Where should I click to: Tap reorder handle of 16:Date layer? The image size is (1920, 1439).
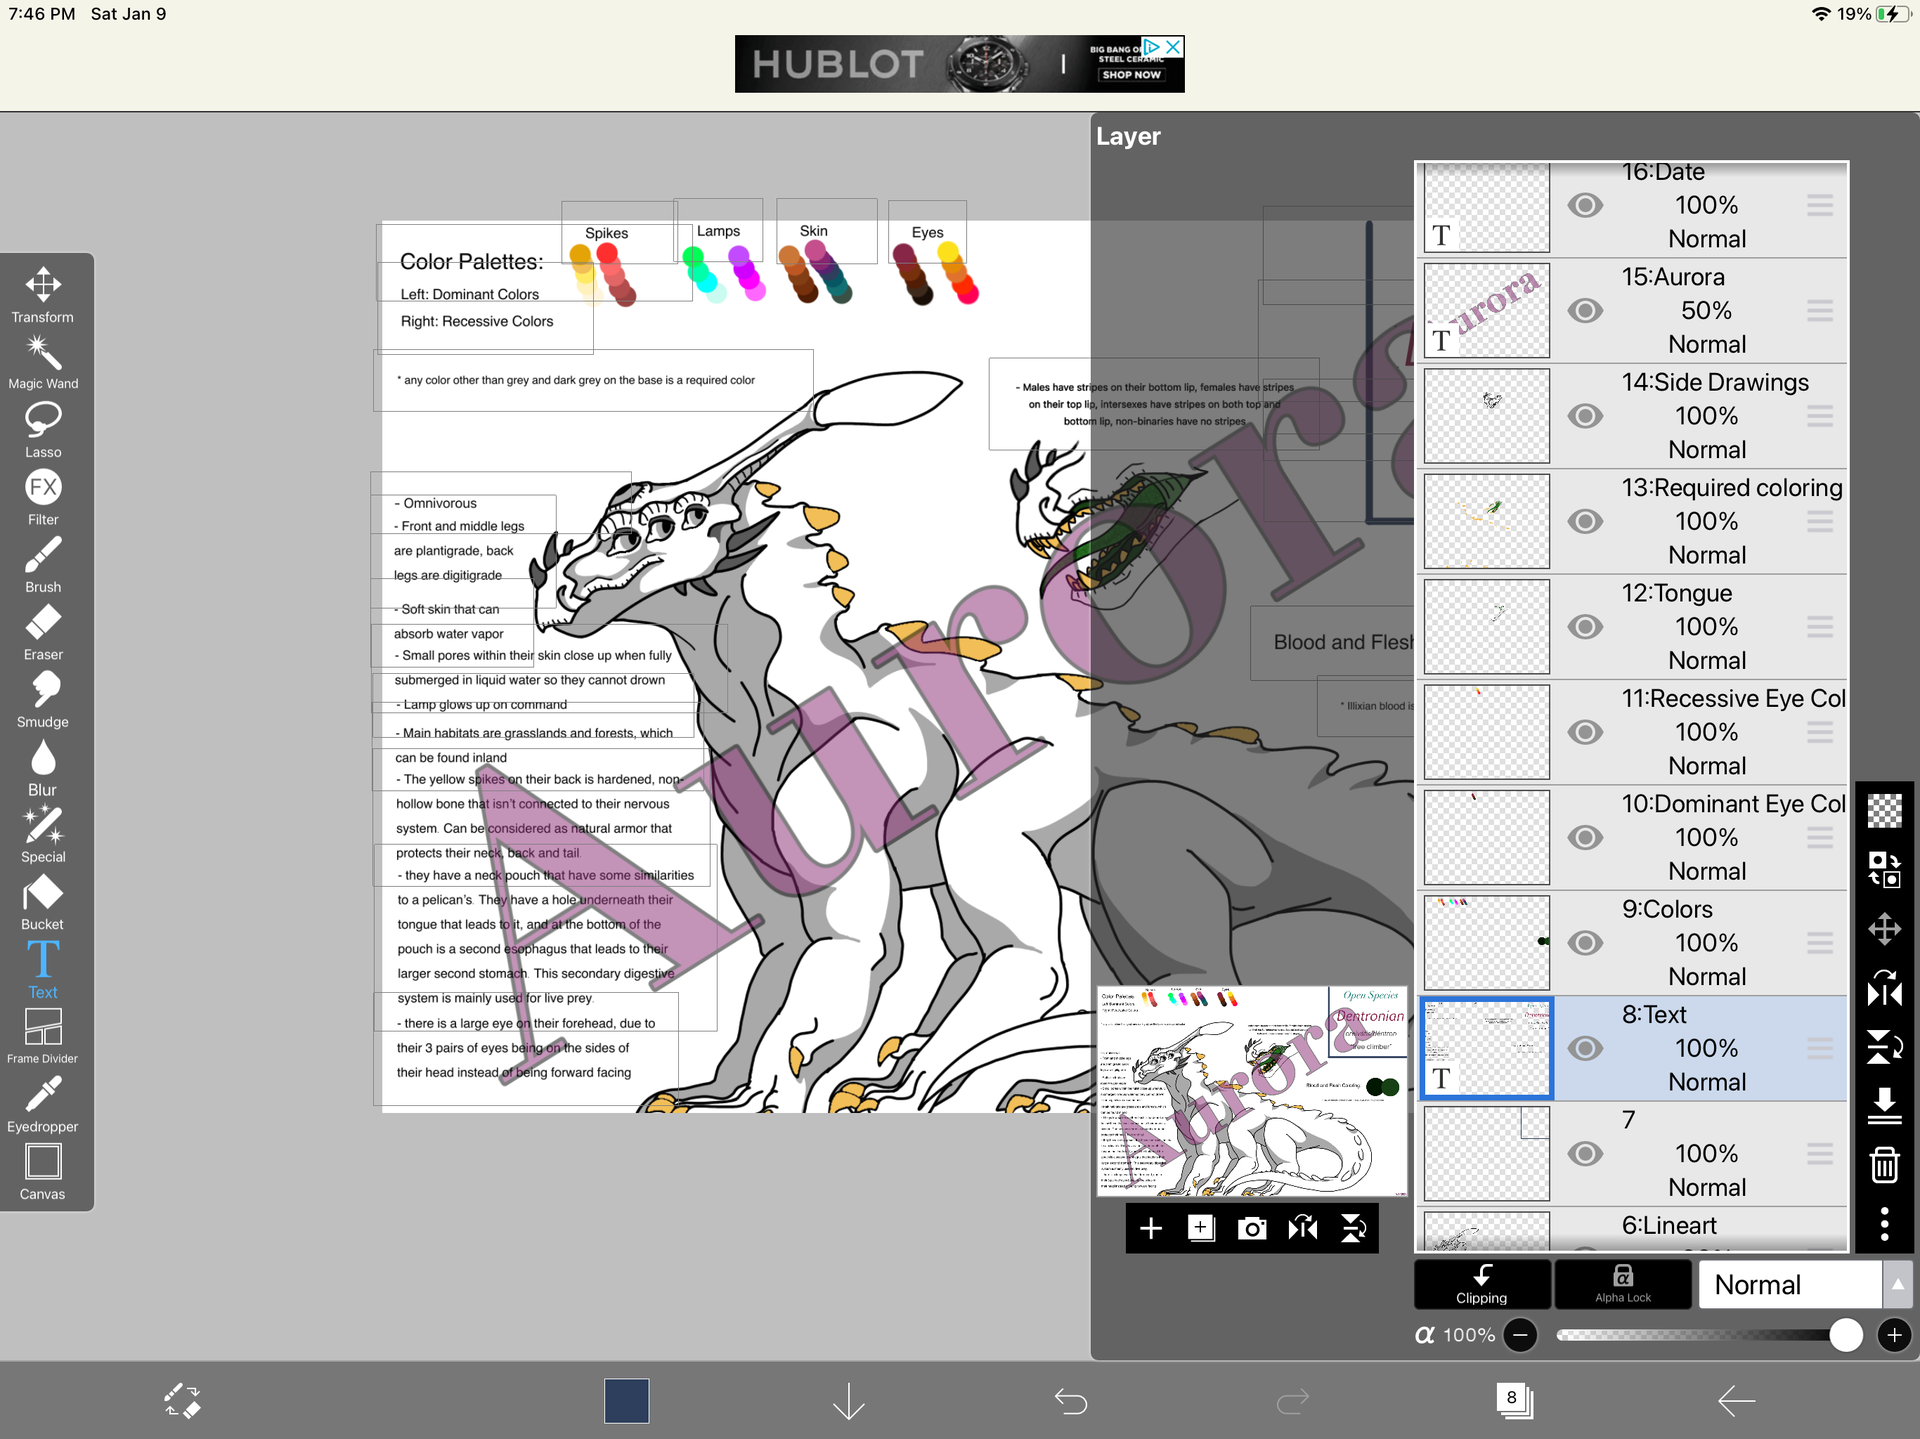(1820, 205)
